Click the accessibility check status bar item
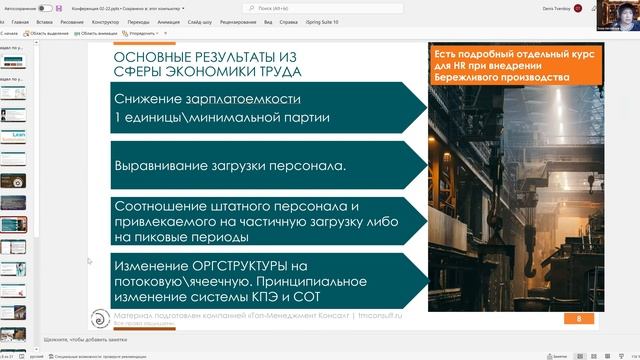This screenshot has height=360, width=640. (x=98, y=356)
